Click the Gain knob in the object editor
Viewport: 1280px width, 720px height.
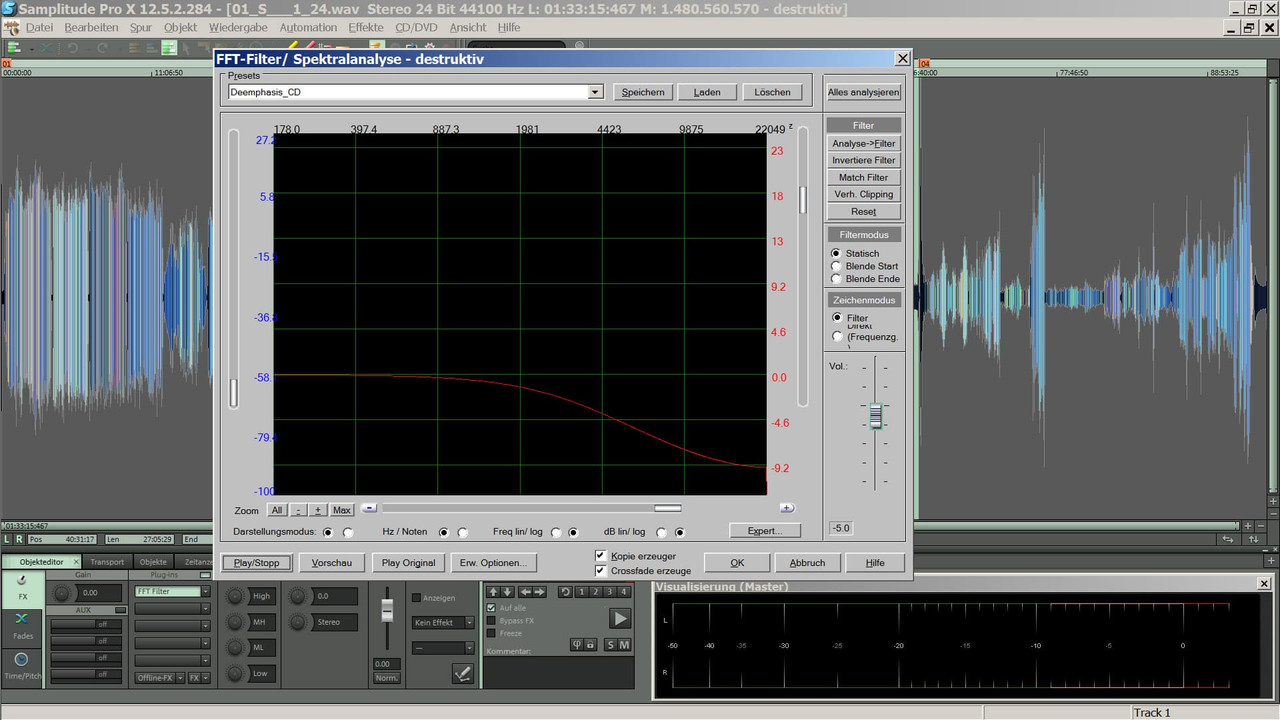(62, 594)
